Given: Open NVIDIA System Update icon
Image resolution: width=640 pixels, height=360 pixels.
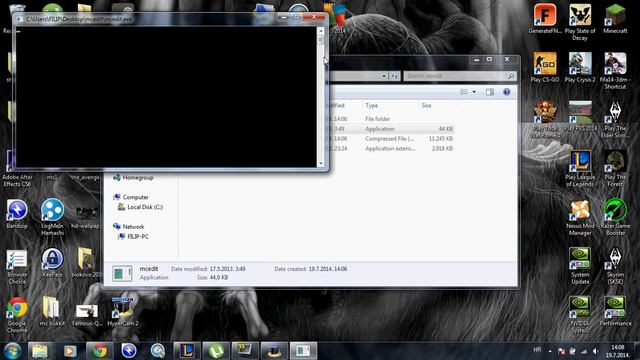Looking at the screenshot, I should (580, 266).
